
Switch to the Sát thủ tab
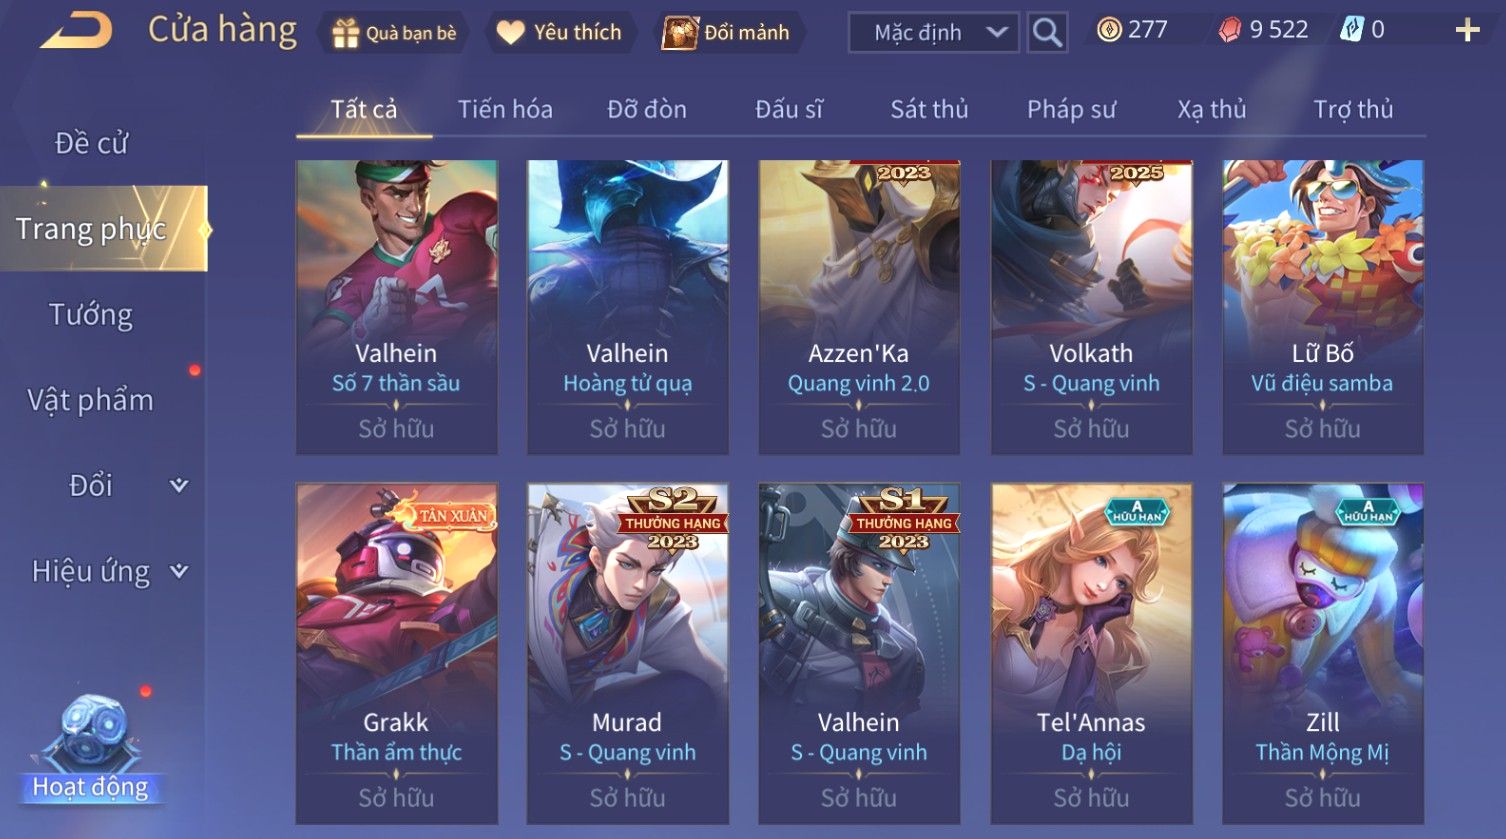[929, 109]
